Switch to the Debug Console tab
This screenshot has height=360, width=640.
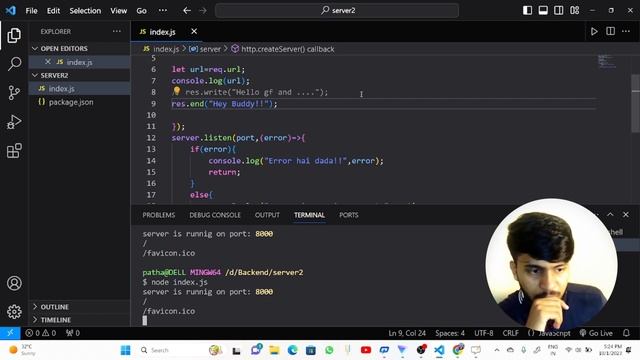(x=215, y=215)
